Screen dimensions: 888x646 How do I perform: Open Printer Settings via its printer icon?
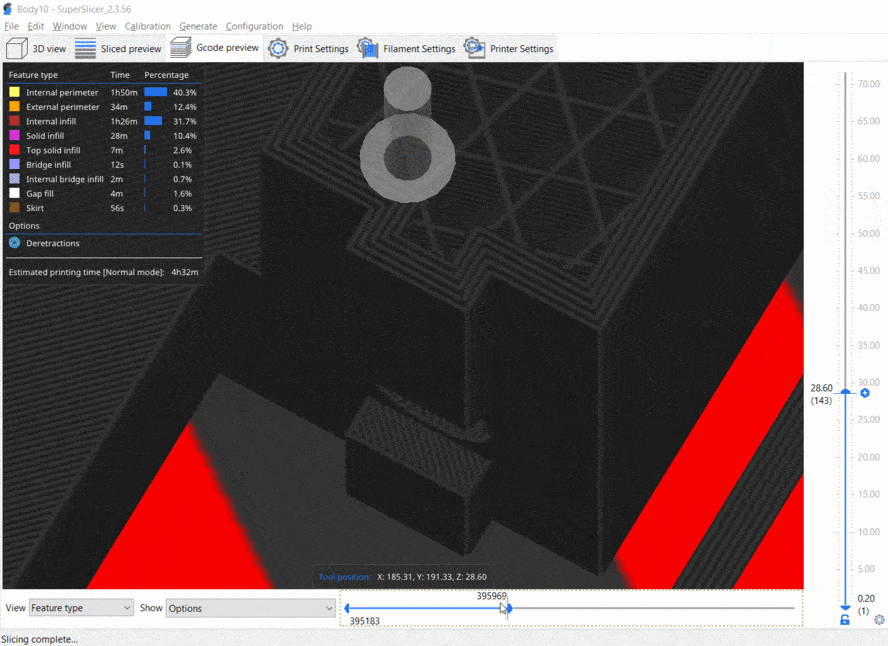click(x=473, y=47)
